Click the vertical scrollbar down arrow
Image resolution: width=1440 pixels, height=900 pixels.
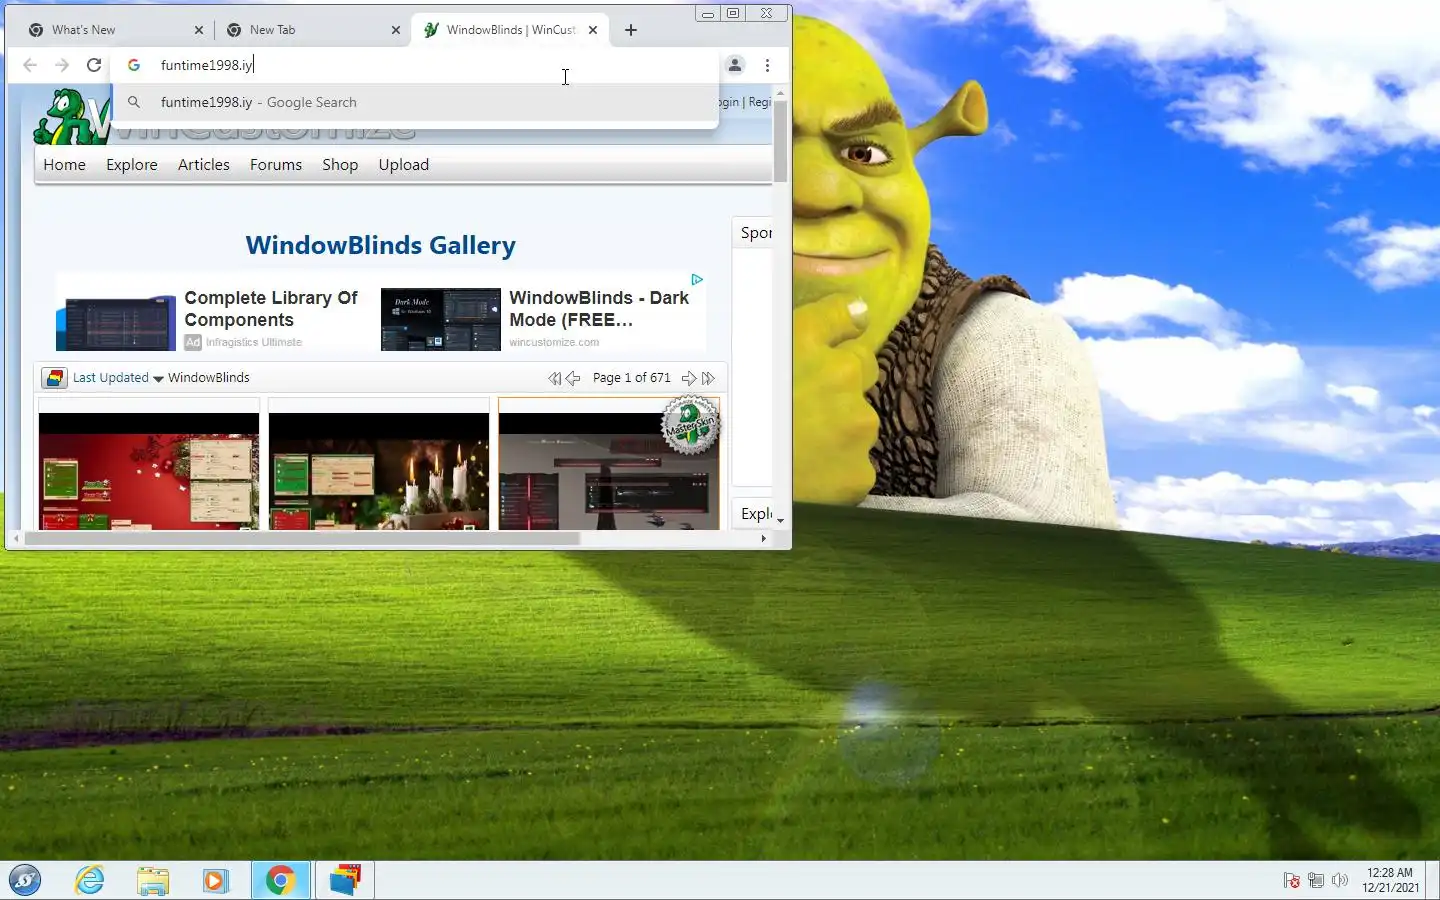pyautogui.click(x=780, y=521)
